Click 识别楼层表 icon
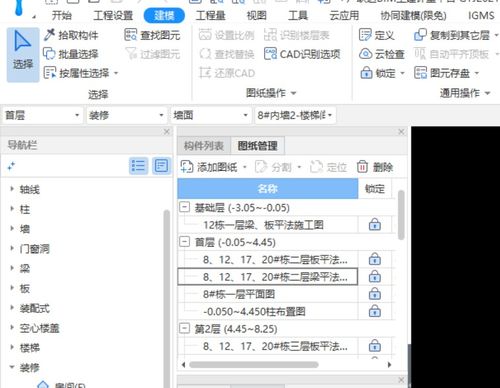This screenshot has height=388, width=500. (x=270, y=35)
